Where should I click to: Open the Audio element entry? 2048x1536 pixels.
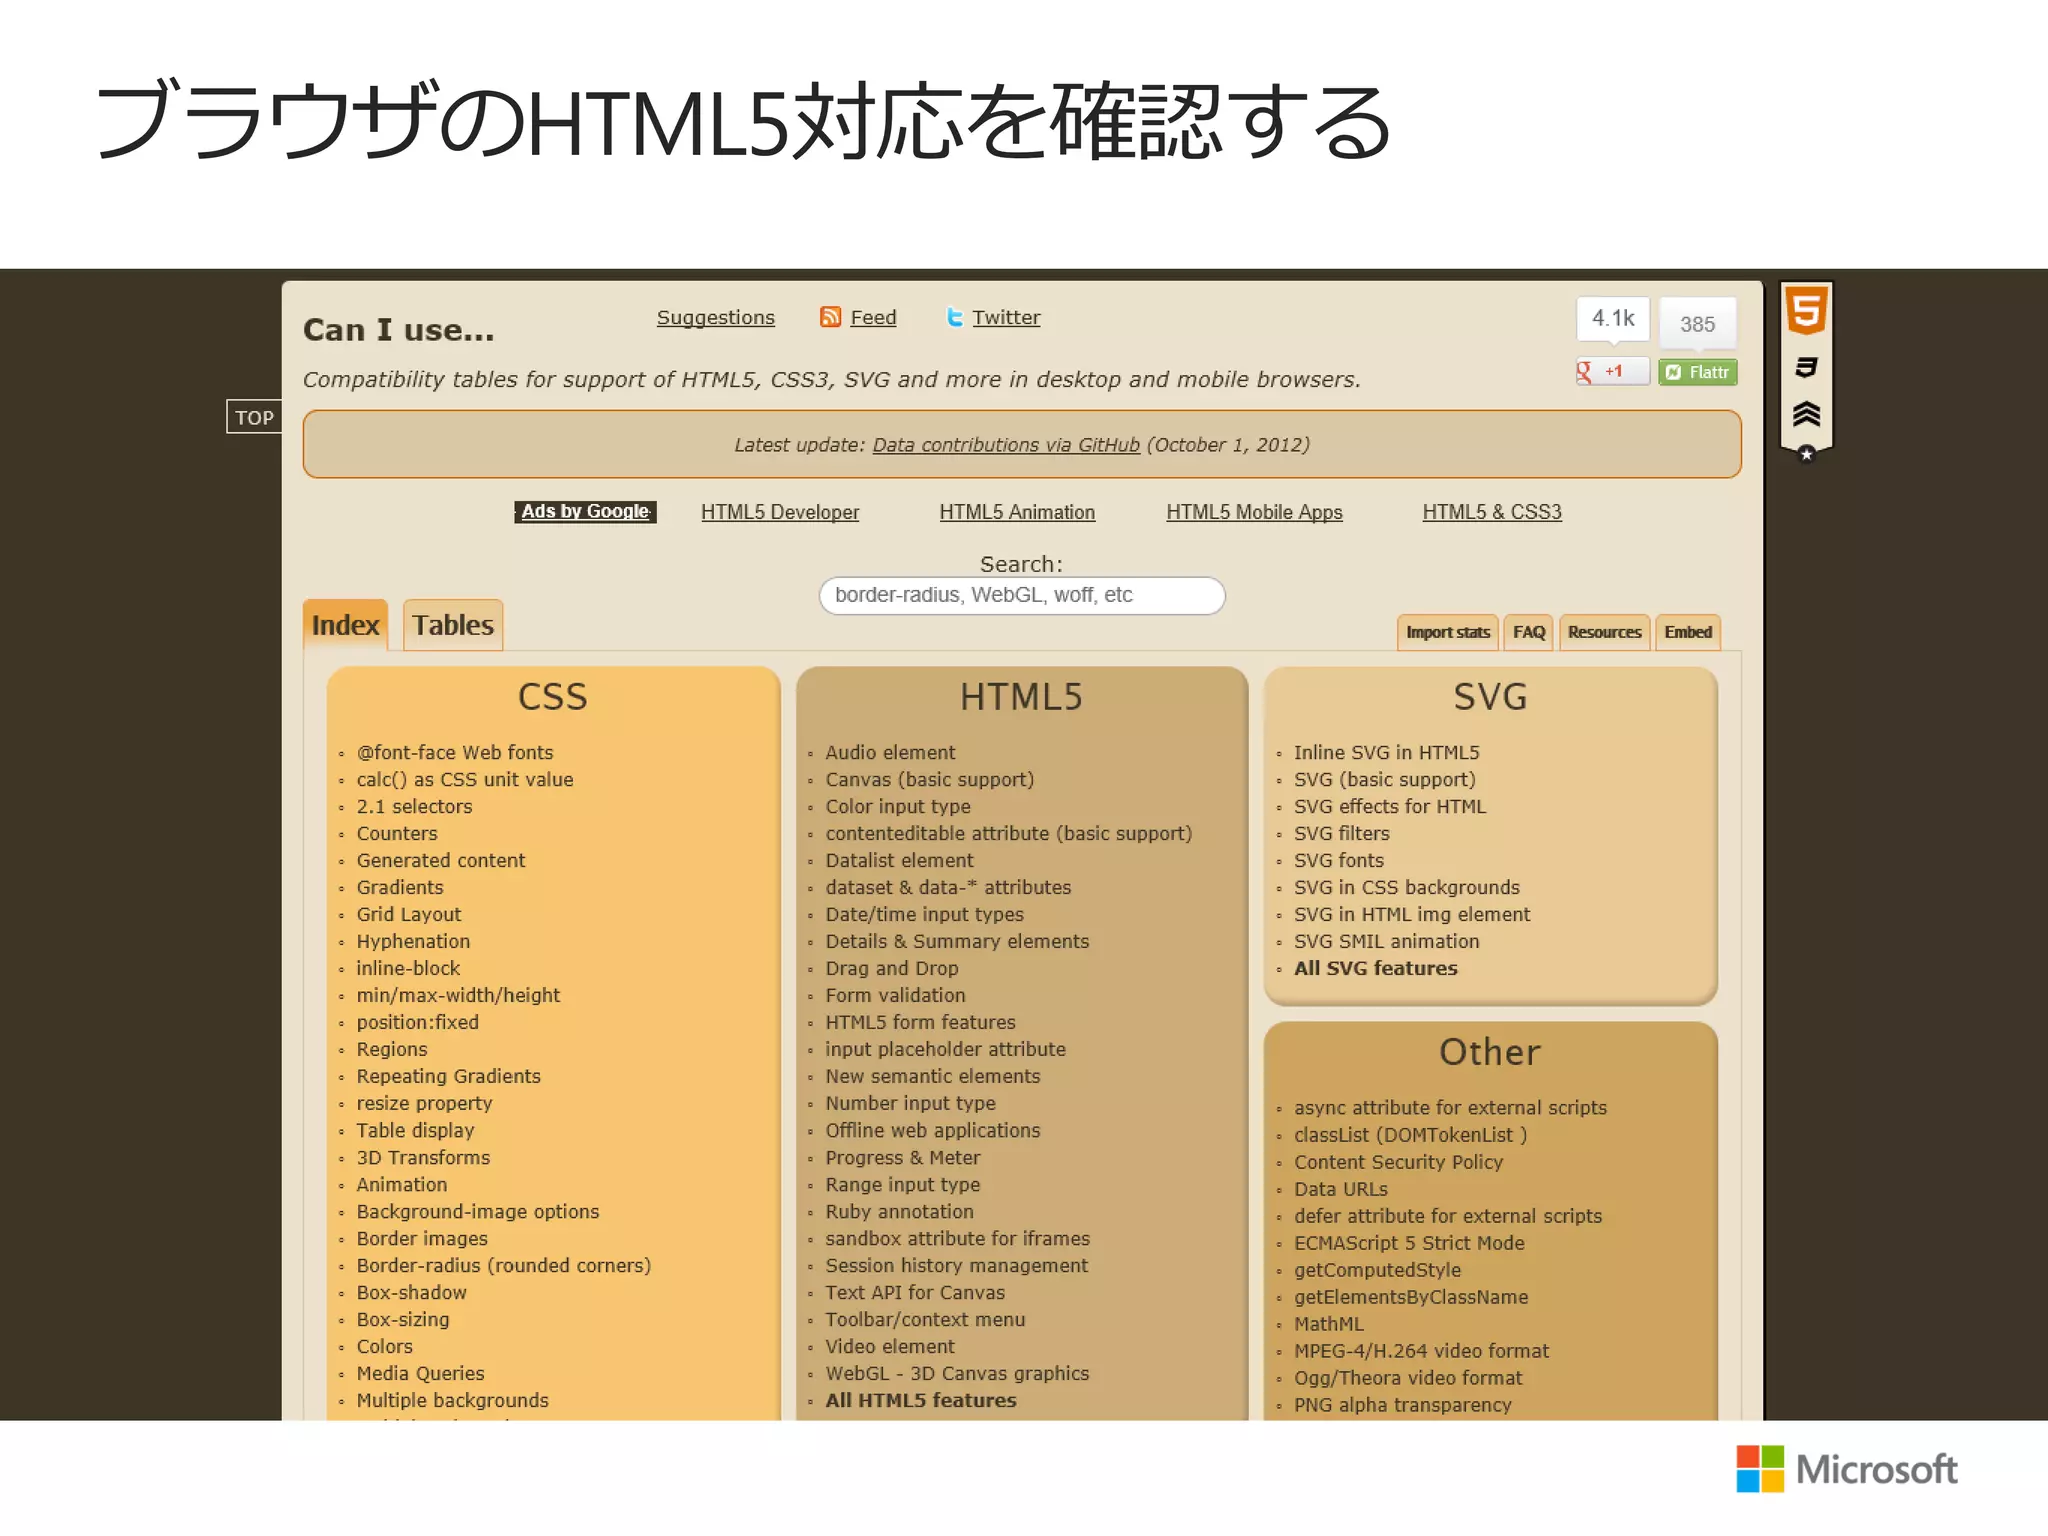pos(890,752)
